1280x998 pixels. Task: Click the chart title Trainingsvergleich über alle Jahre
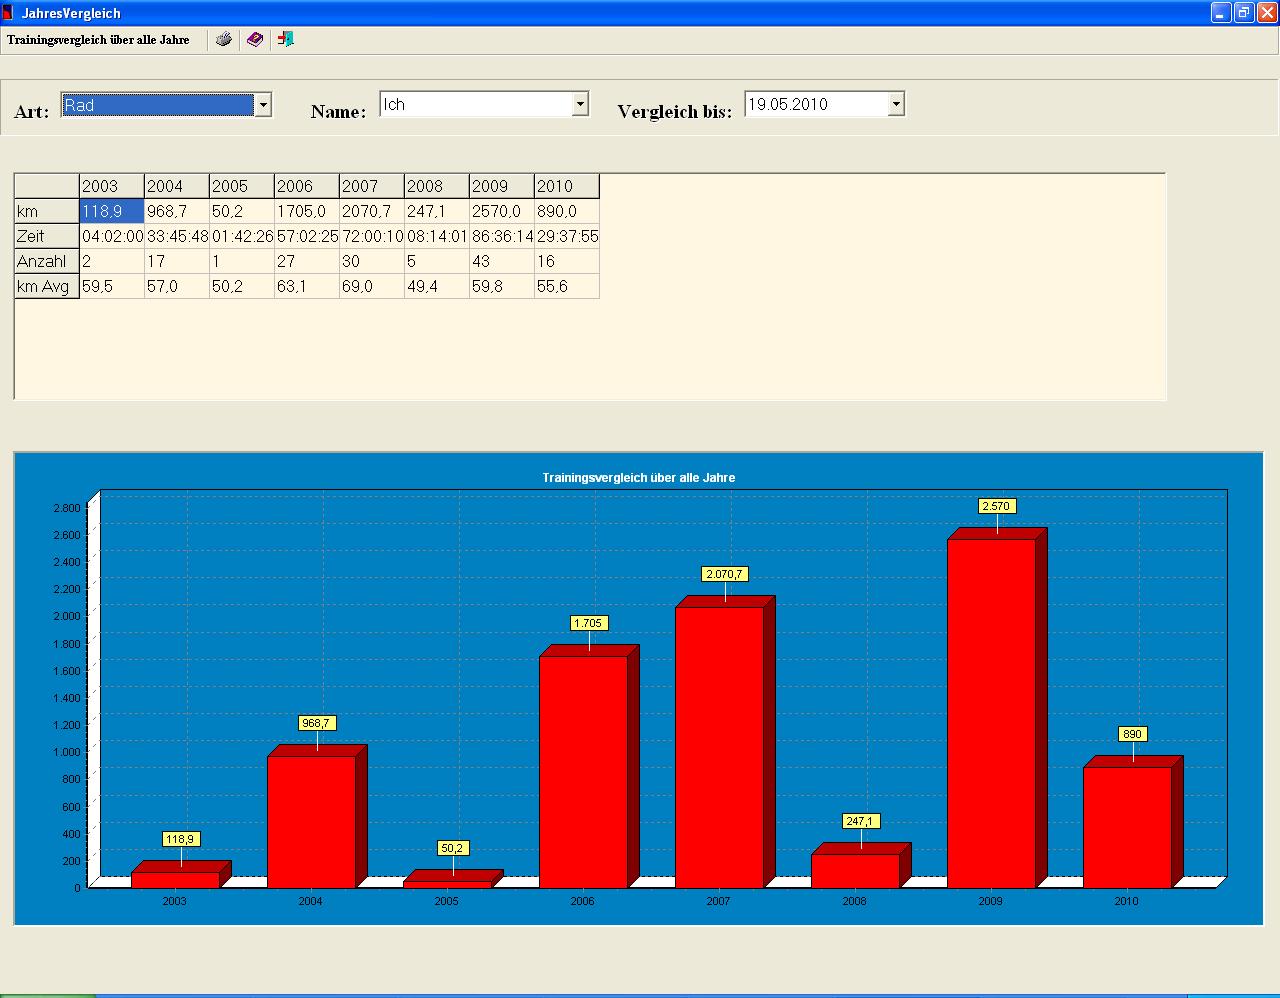click(x=638, y=478)
